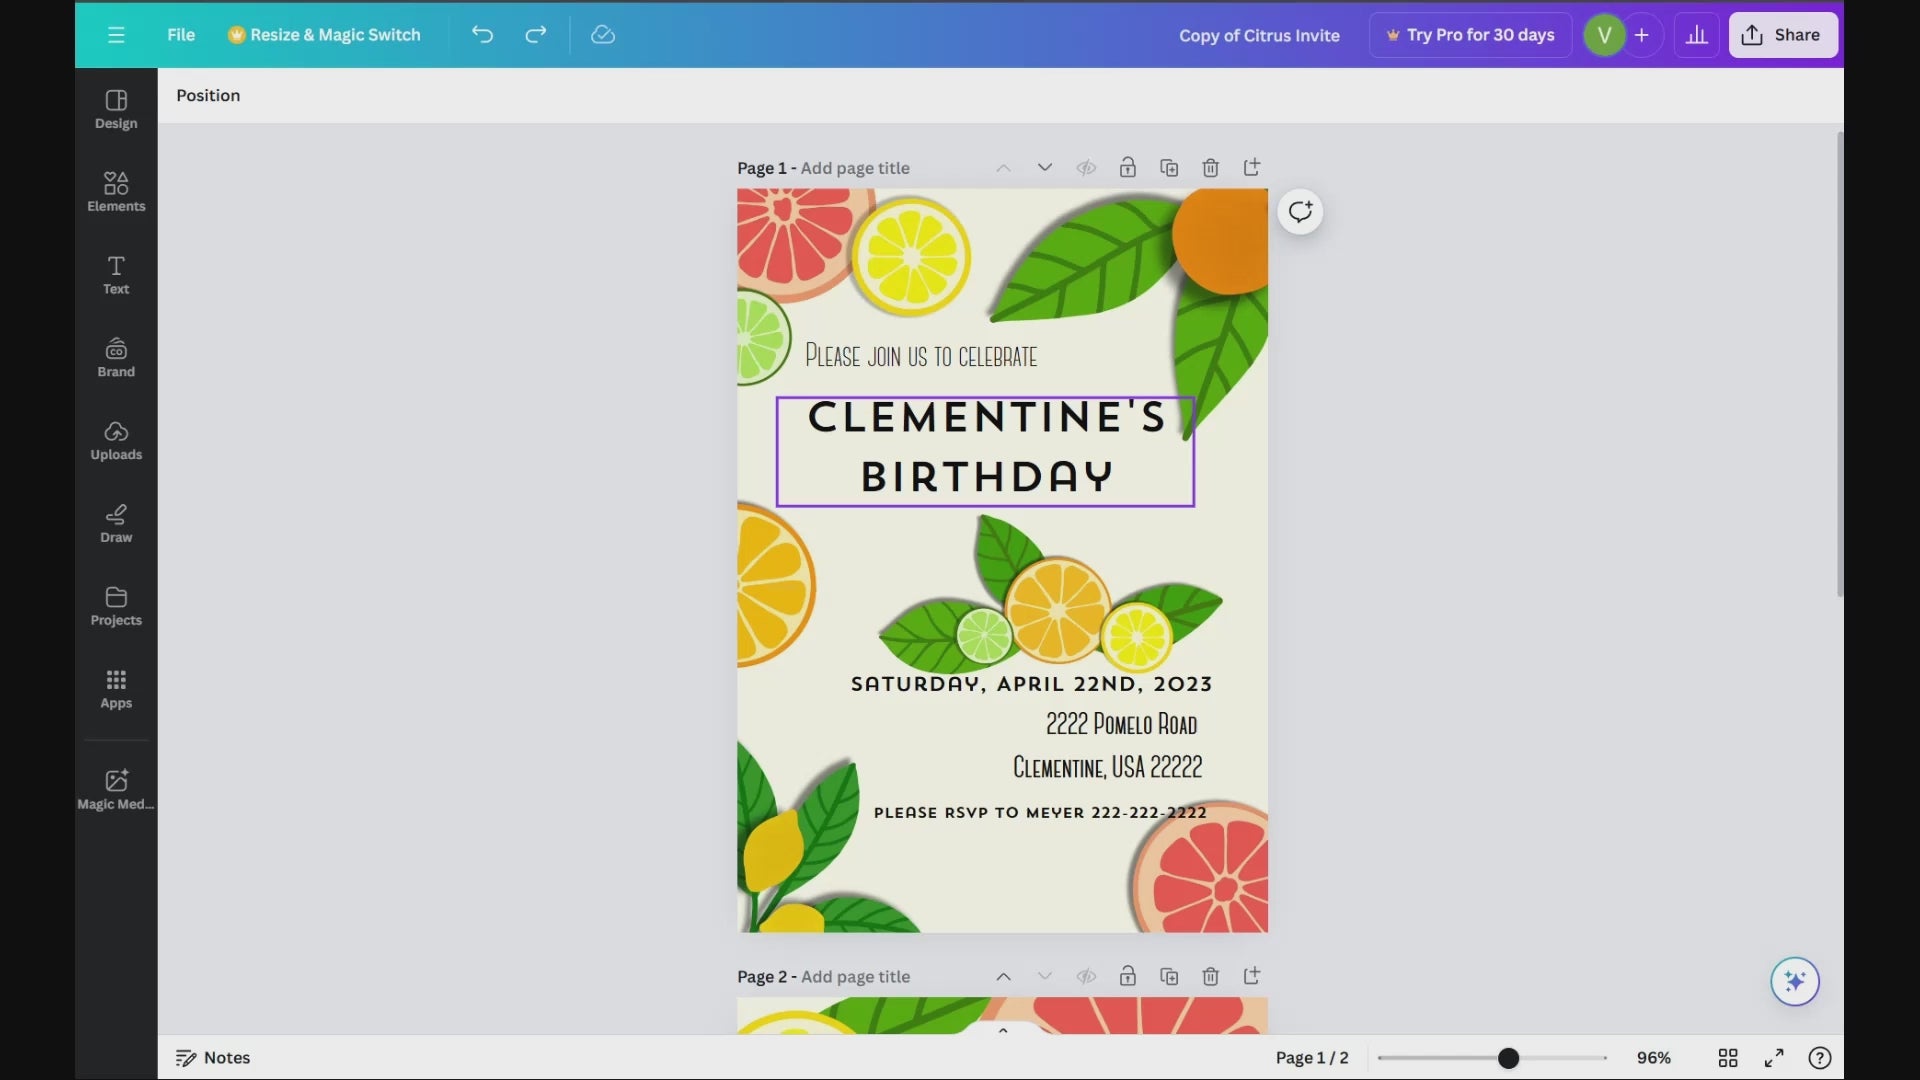Move Page 1 down
The width and height of the screenshot is (1920, 1080).
tap(1044, 168)
